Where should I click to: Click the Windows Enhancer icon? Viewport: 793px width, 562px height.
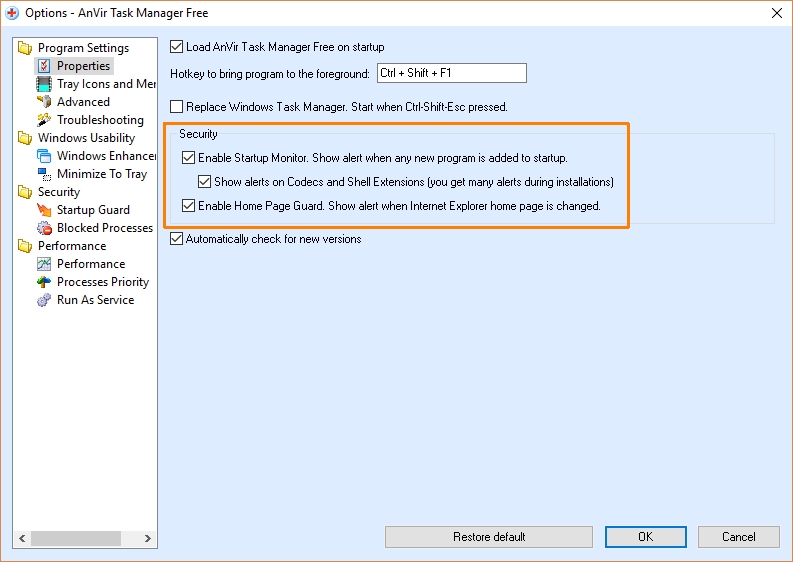(44, 156)
